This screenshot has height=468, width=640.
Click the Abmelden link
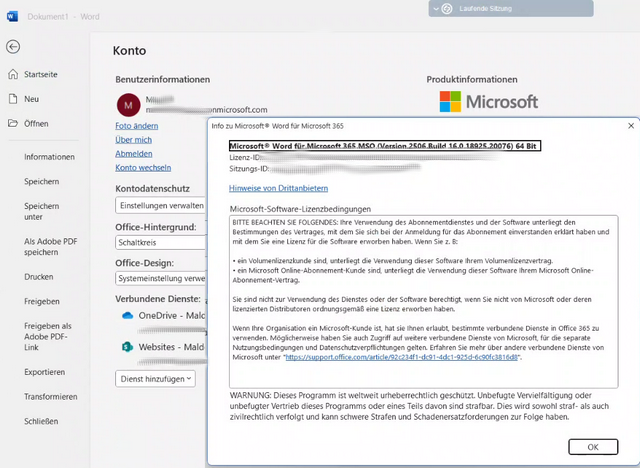coord(133,153)
